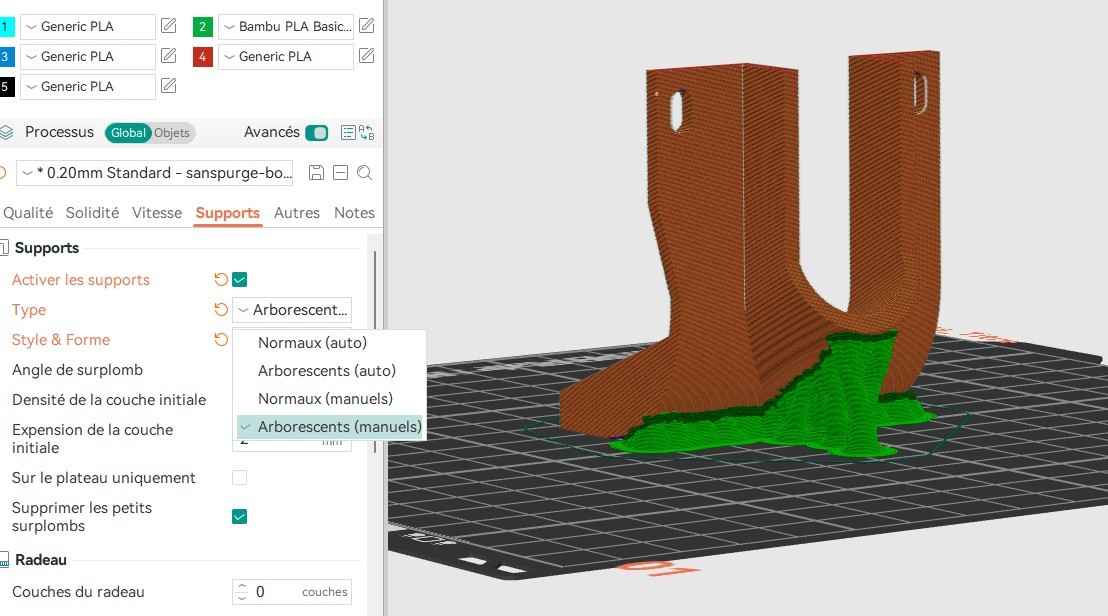1108x616 pixels.
Task: Click the red filament 4 color swatch
Action: (x=203, y=57)
